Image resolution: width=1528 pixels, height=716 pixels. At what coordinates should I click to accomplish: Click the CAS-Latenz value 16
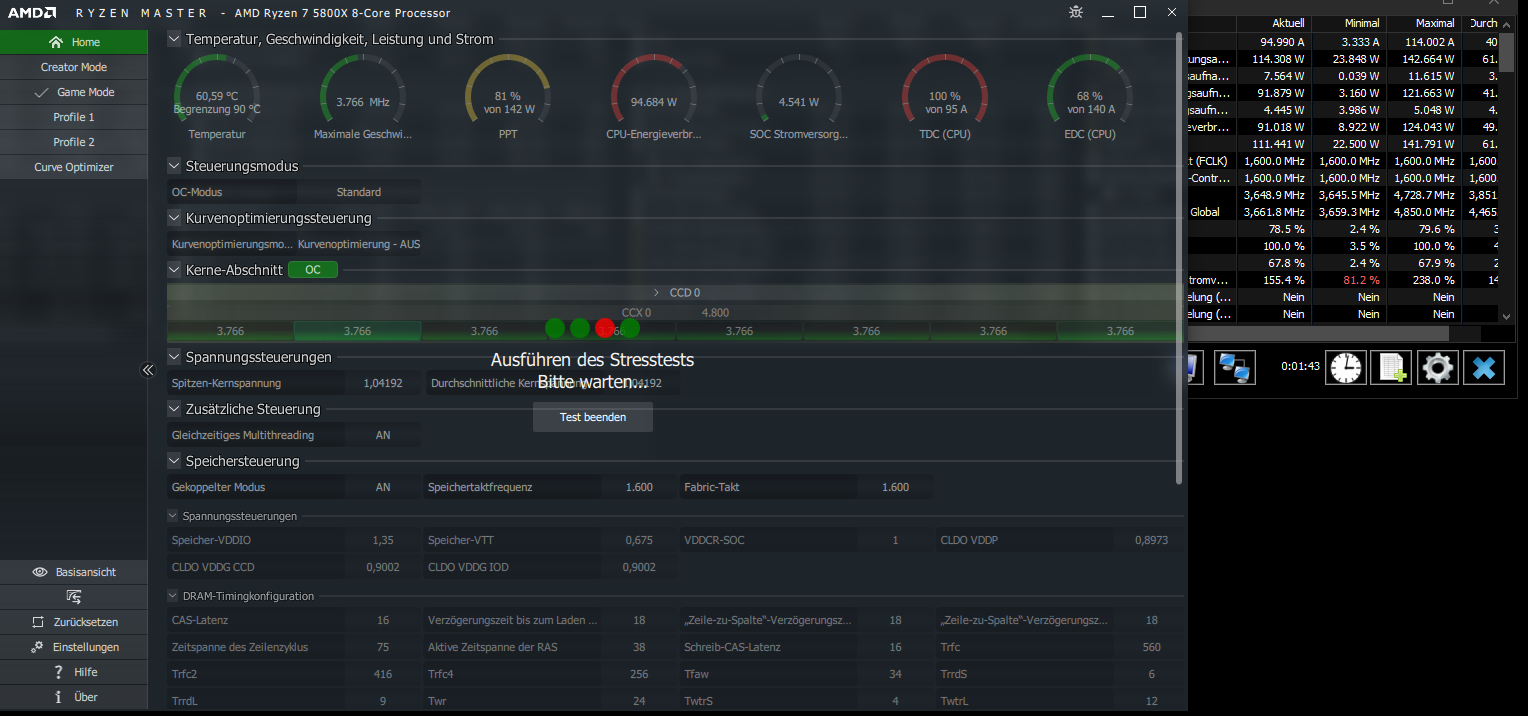coord(383,620)
